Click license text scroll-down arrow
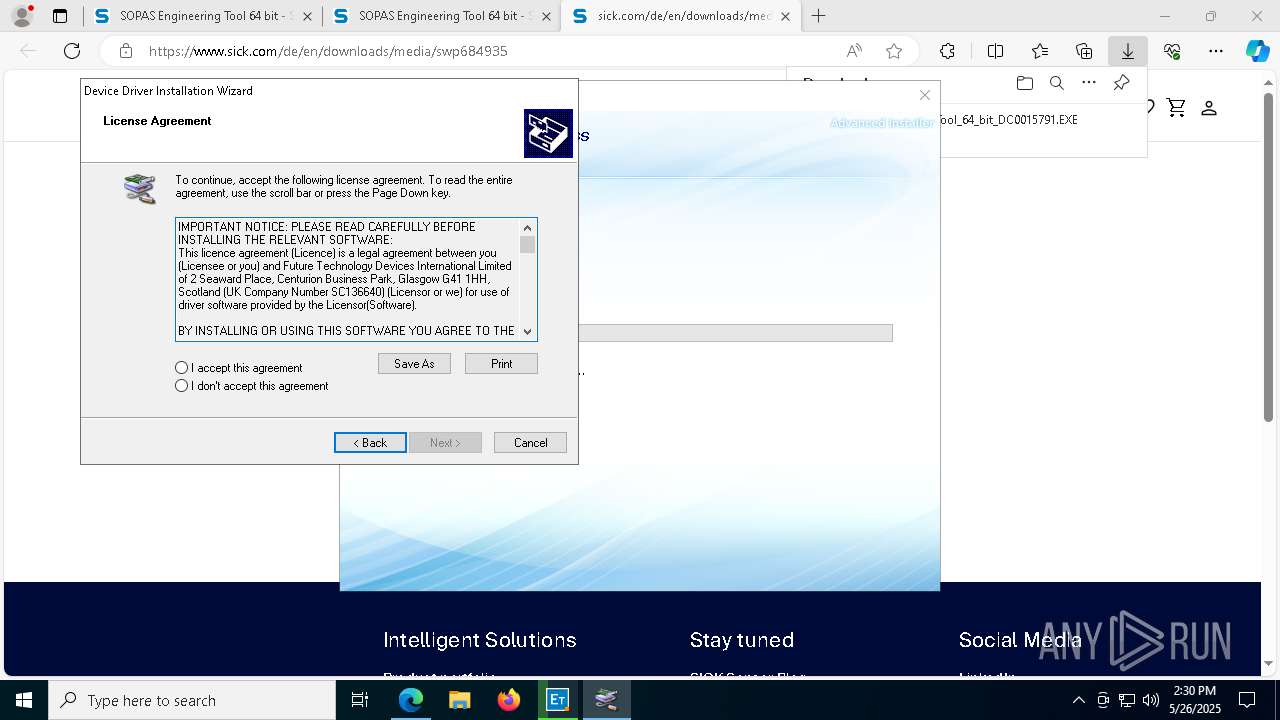 (528, 332)
